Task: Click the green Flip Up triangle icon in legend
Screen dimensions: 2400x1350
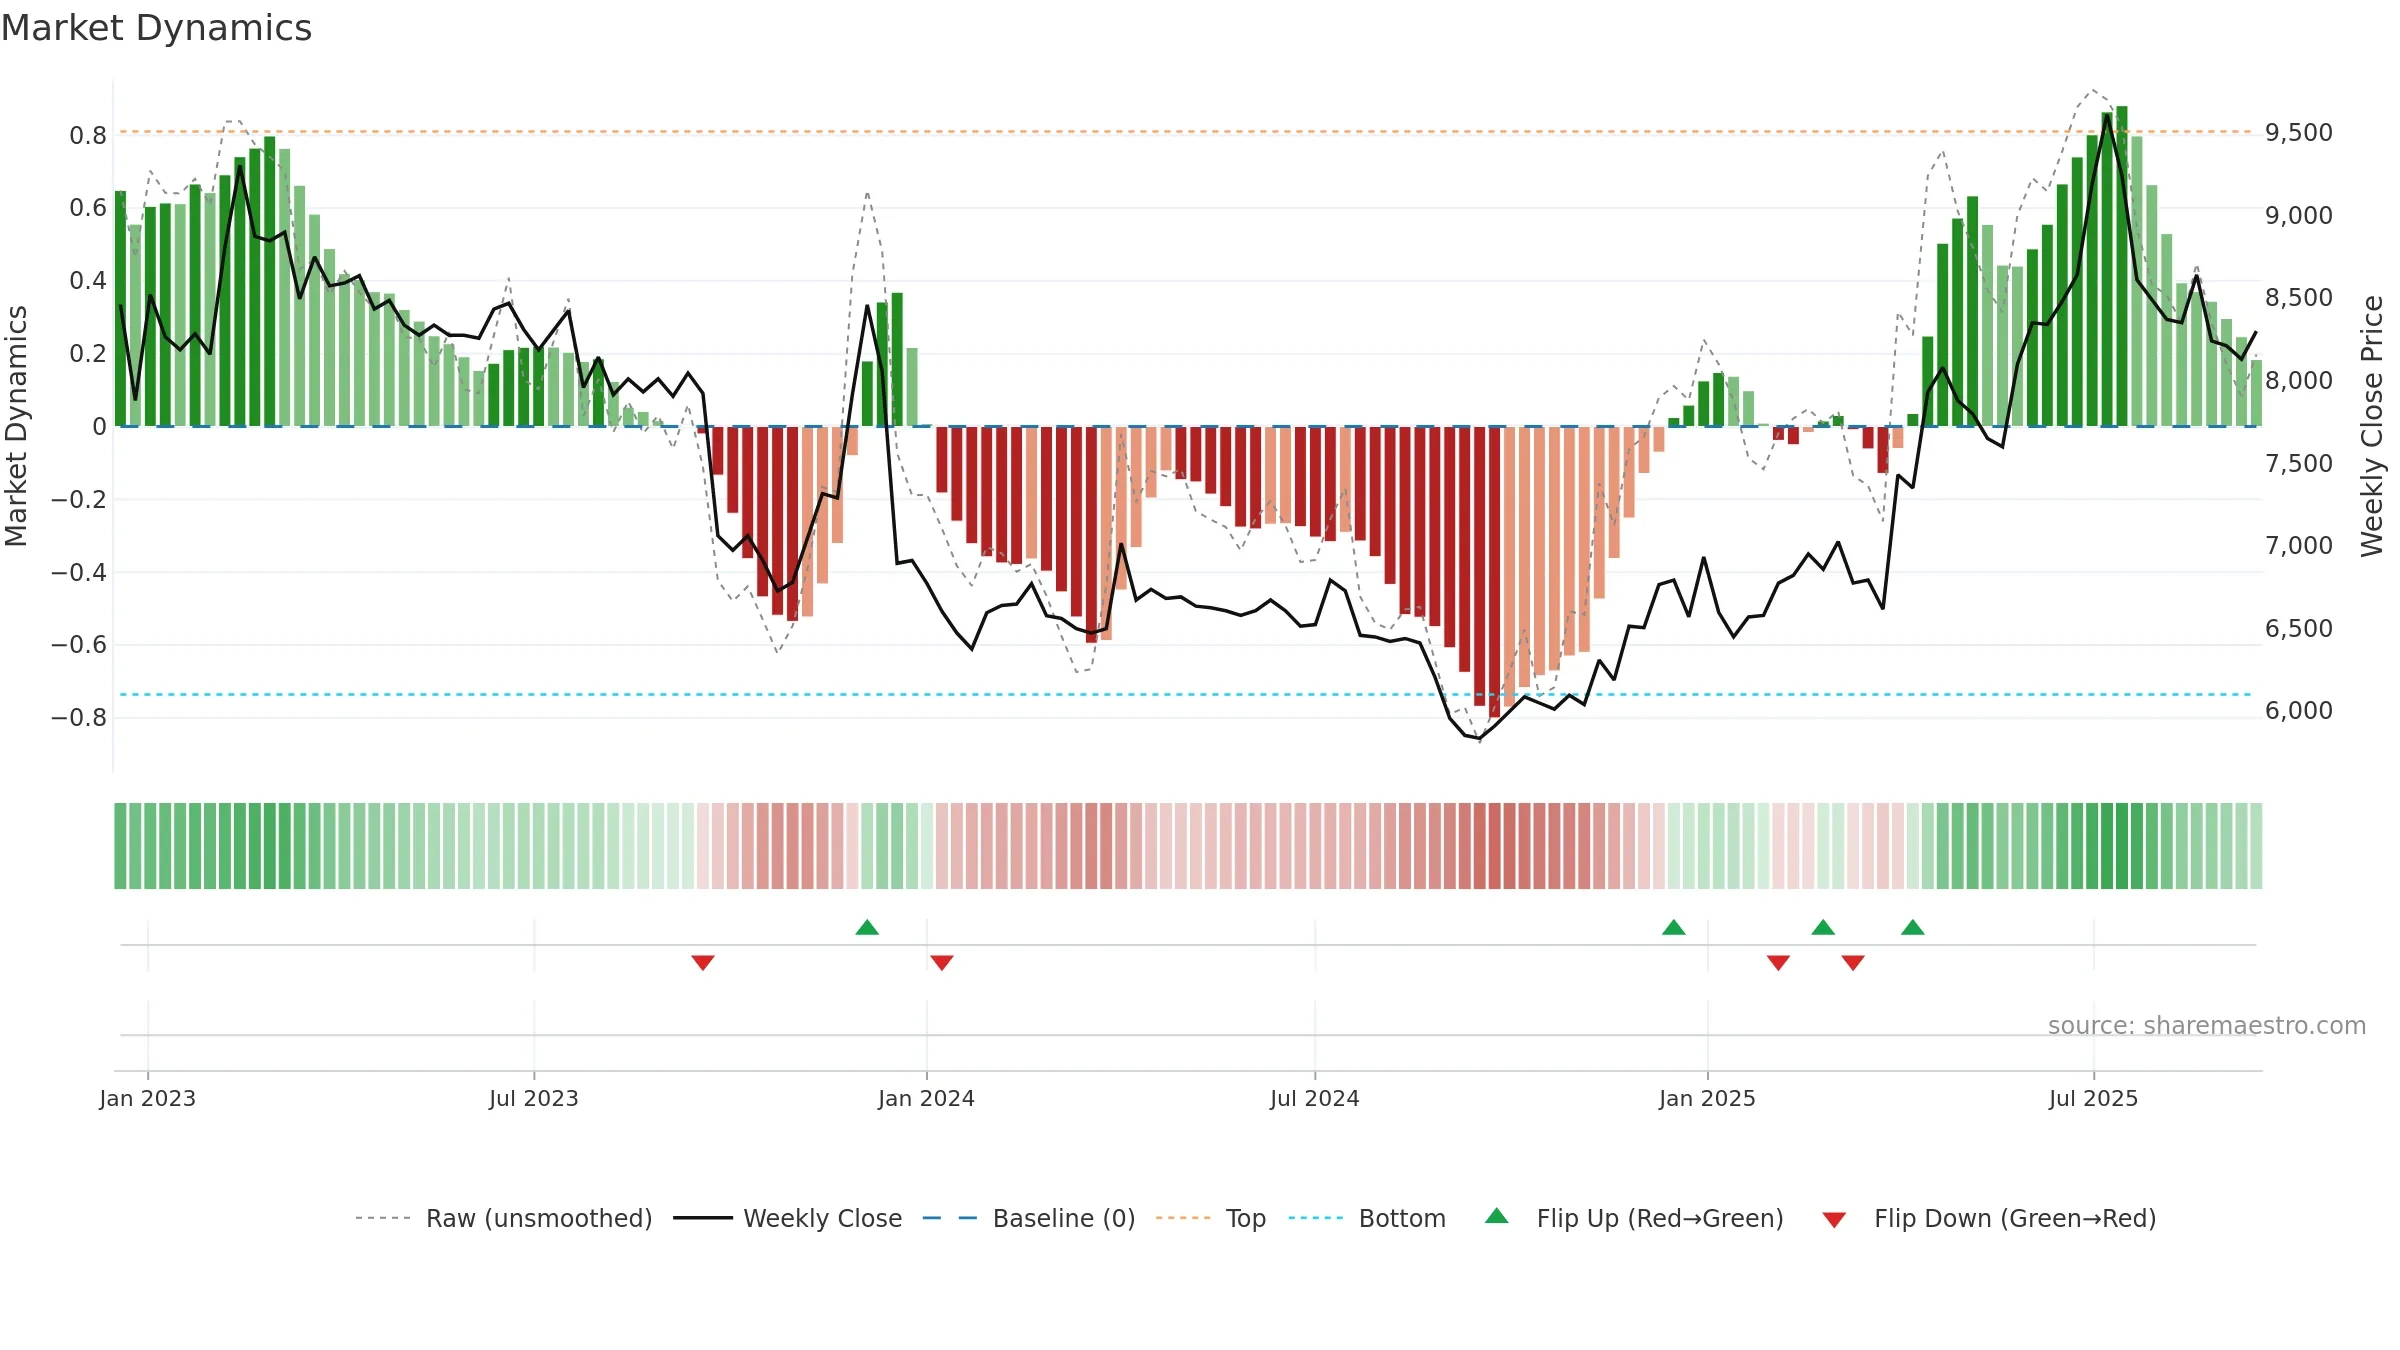Action: (1497, 1216)
